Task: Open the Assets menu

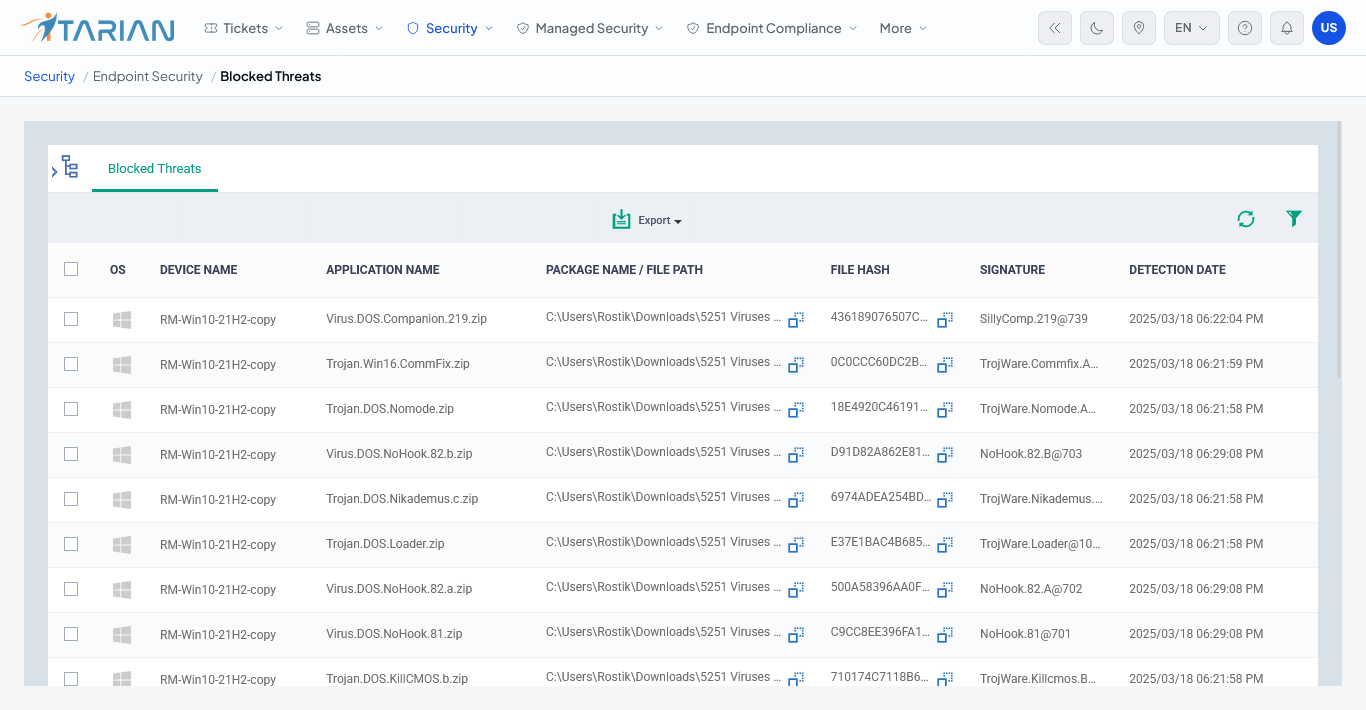Action: click(x=345, y=28)
